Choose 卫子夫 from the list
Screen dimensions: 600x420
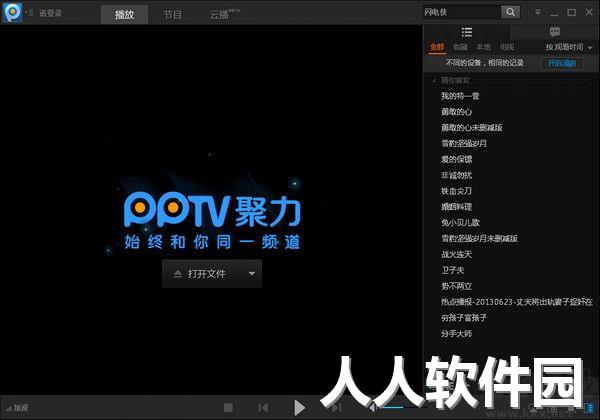(x=453, y=270)
